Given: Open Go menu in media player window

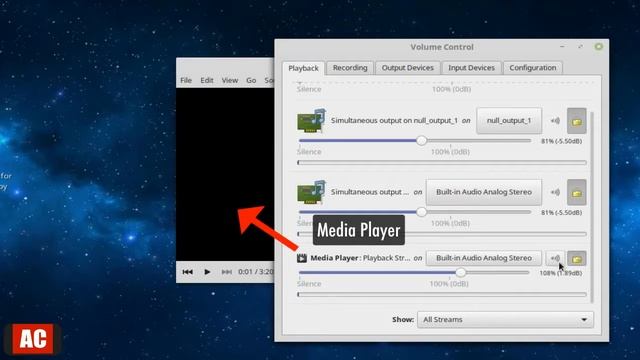Looking at the screenshot, I should tap(251, 80).
